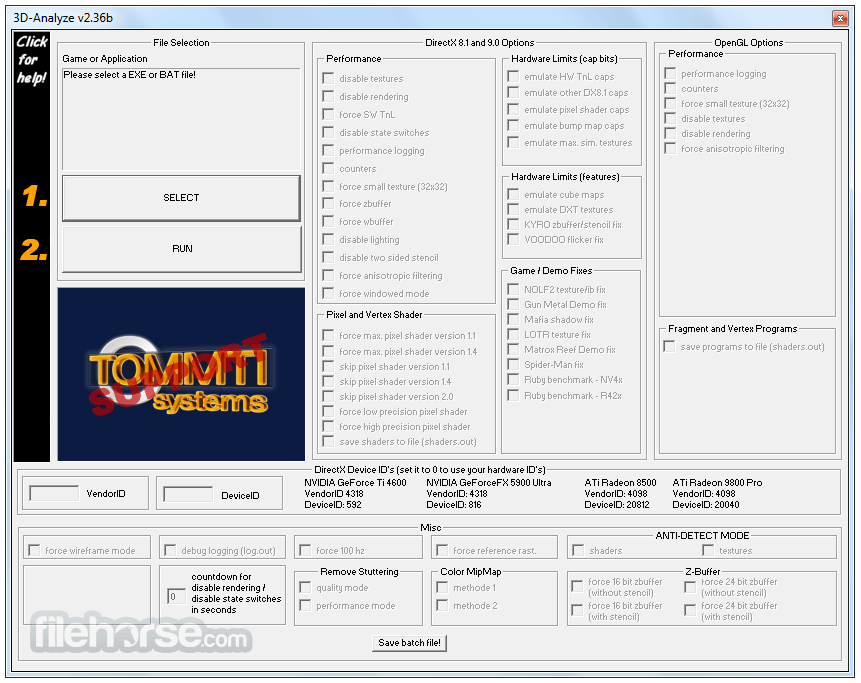Toggle 'force max. pixel shader version 1.1'
Viewport: 861px width, 683px height.
pos(328,335)
